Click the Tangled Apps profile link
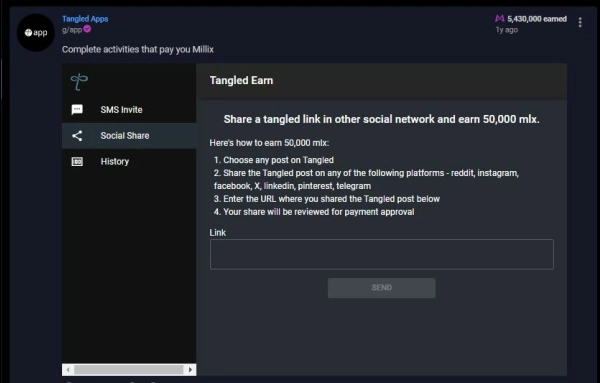This screenshot has height=383, width=600. click(85, 19)
